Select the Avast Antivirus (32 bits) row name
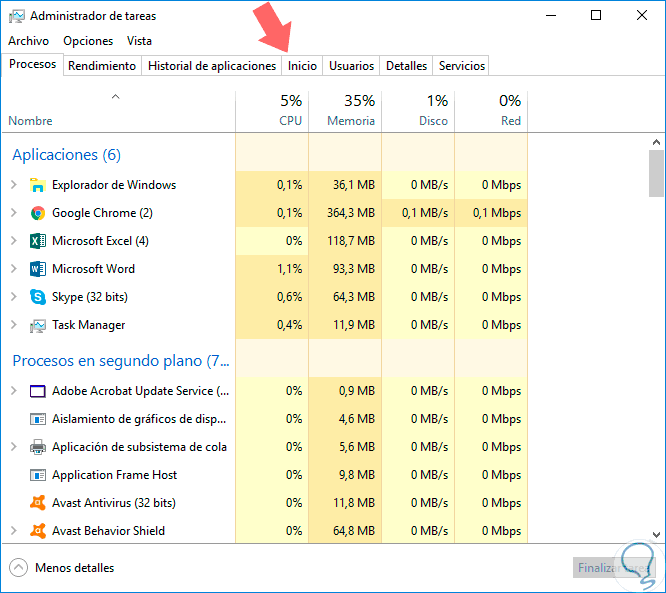The width and height of the screenshot is (666, 593). [x=114, y=503]
